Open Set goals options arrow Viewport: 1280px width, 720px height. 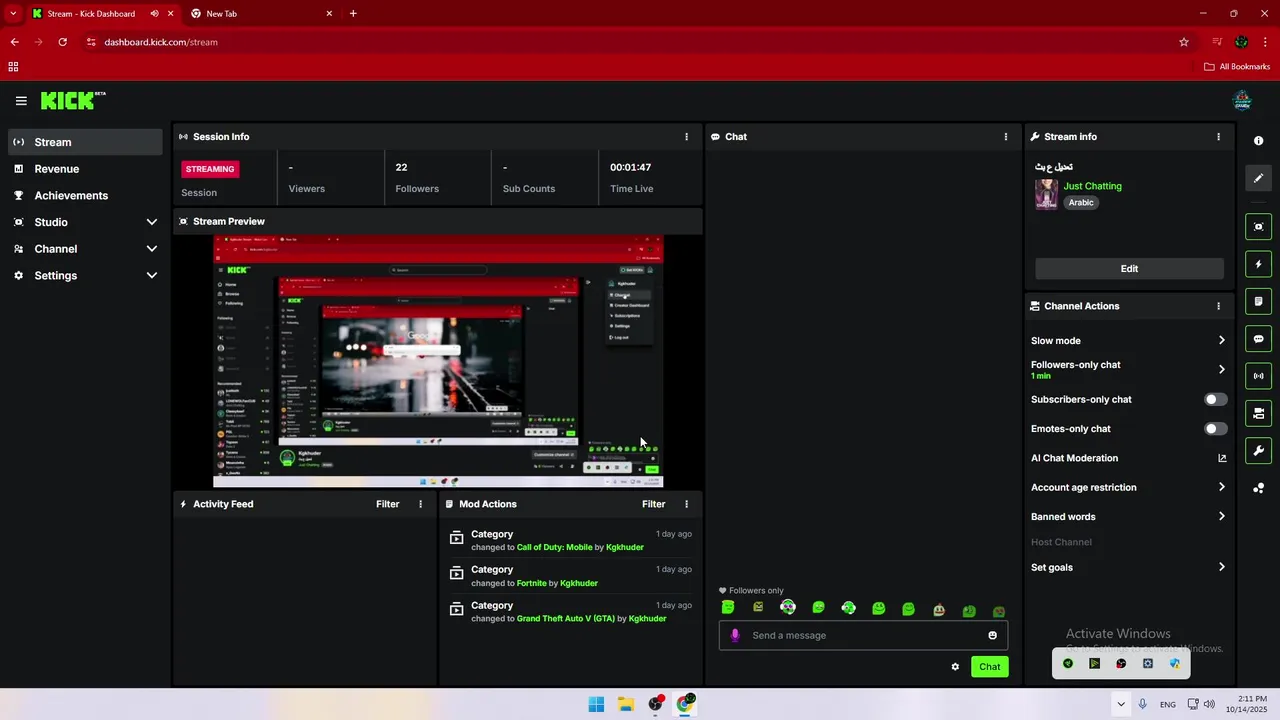click(x=1221, y=567)
